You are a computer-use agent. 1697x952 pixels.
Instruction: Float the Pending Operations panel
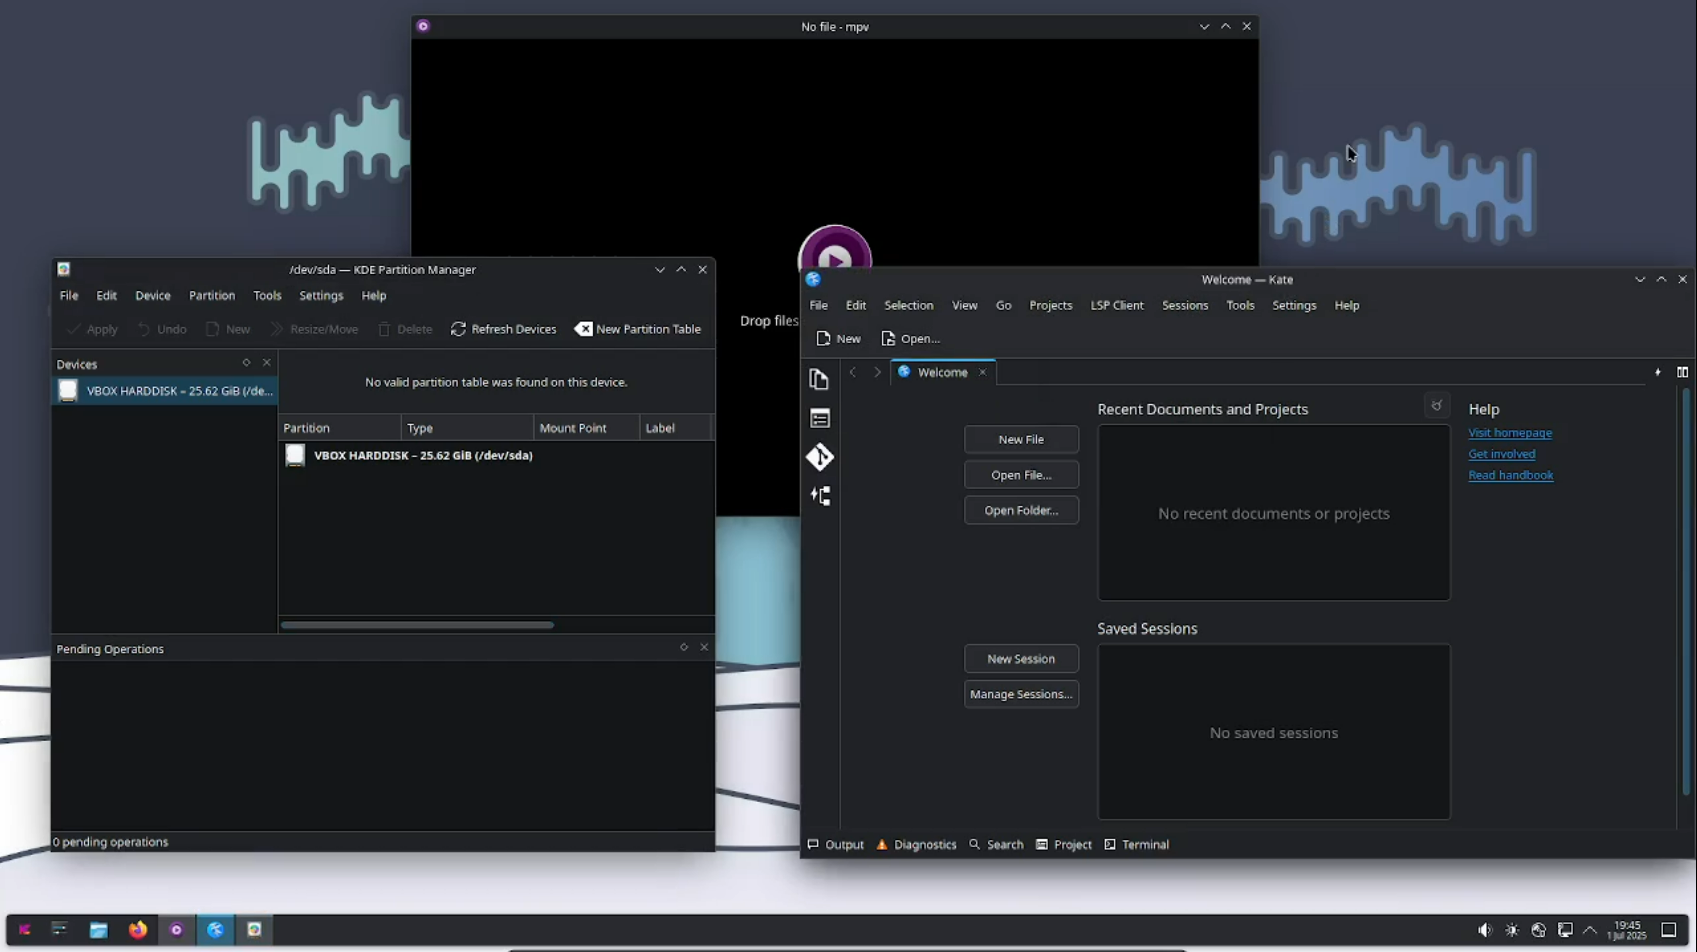point(684,647)
